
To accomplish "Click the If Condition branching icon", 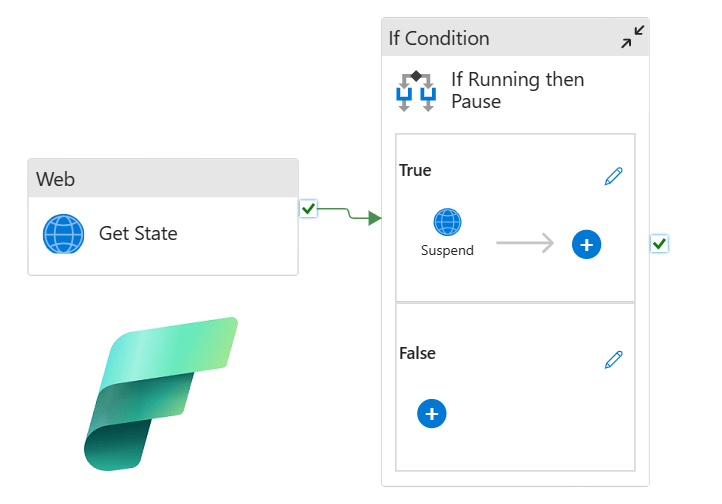I will pyautogui.click(x=416, y=91).
